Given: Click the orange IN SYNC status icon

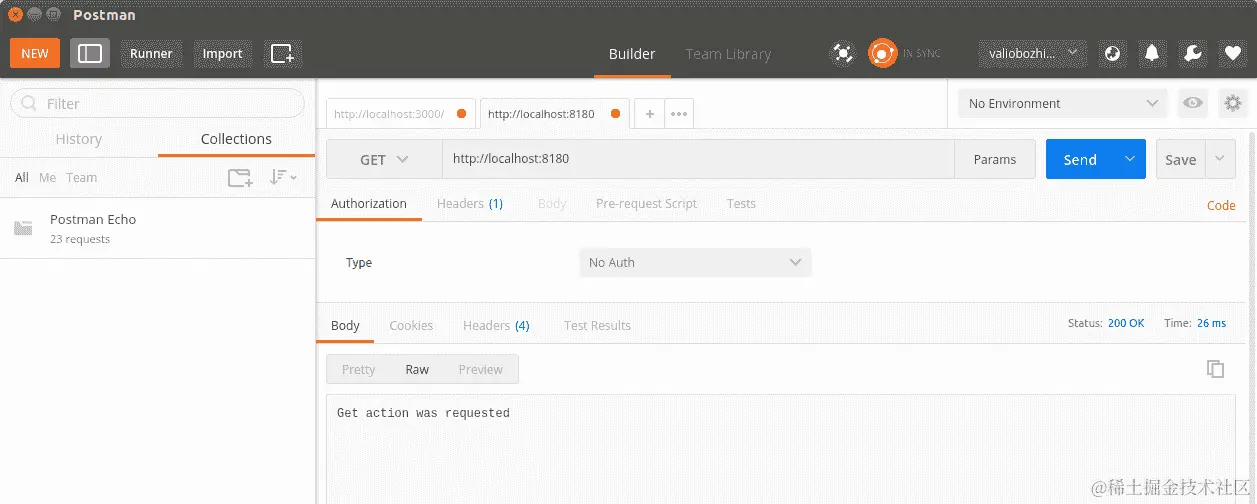Looking at the screenshot, I should (x=882, y=53).
